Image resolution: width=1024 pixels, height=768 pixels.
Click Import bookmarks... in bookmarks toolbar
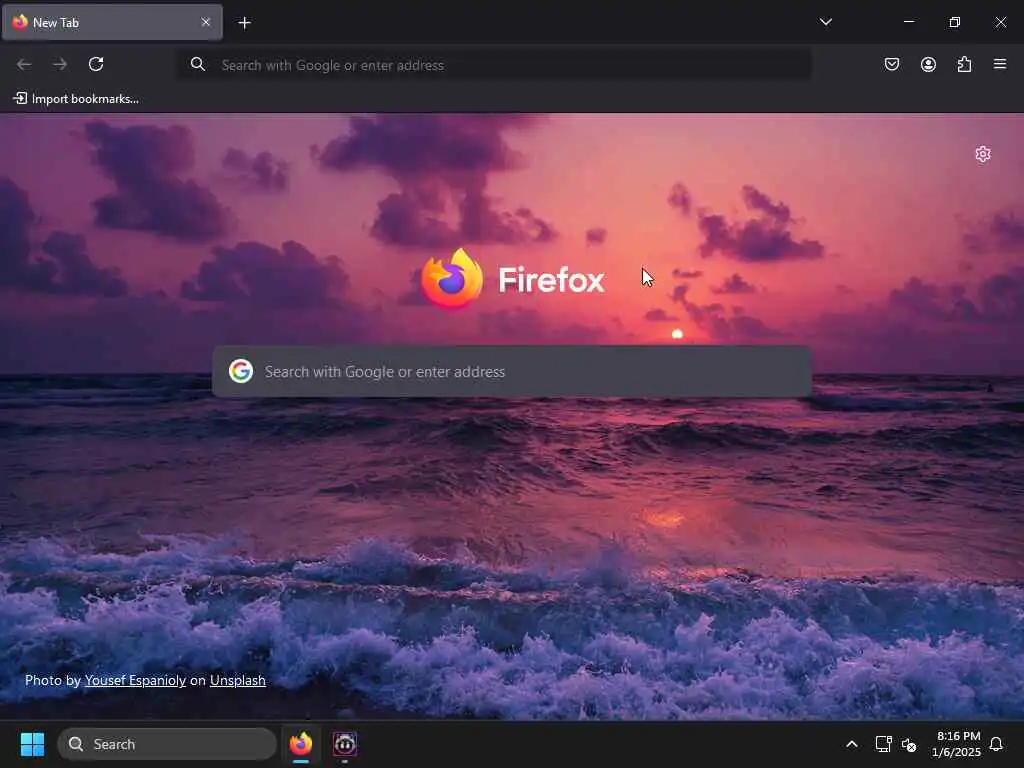coord(76,99)
